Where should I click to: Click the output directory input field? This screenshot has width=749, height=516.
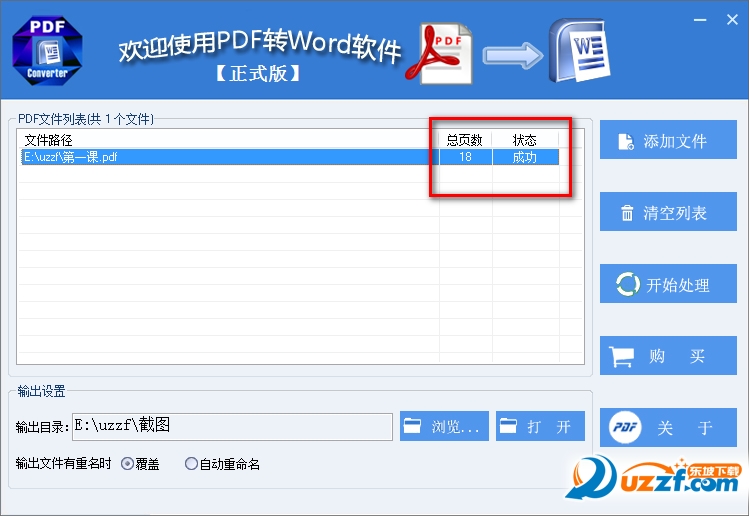(x=232, y=427)
